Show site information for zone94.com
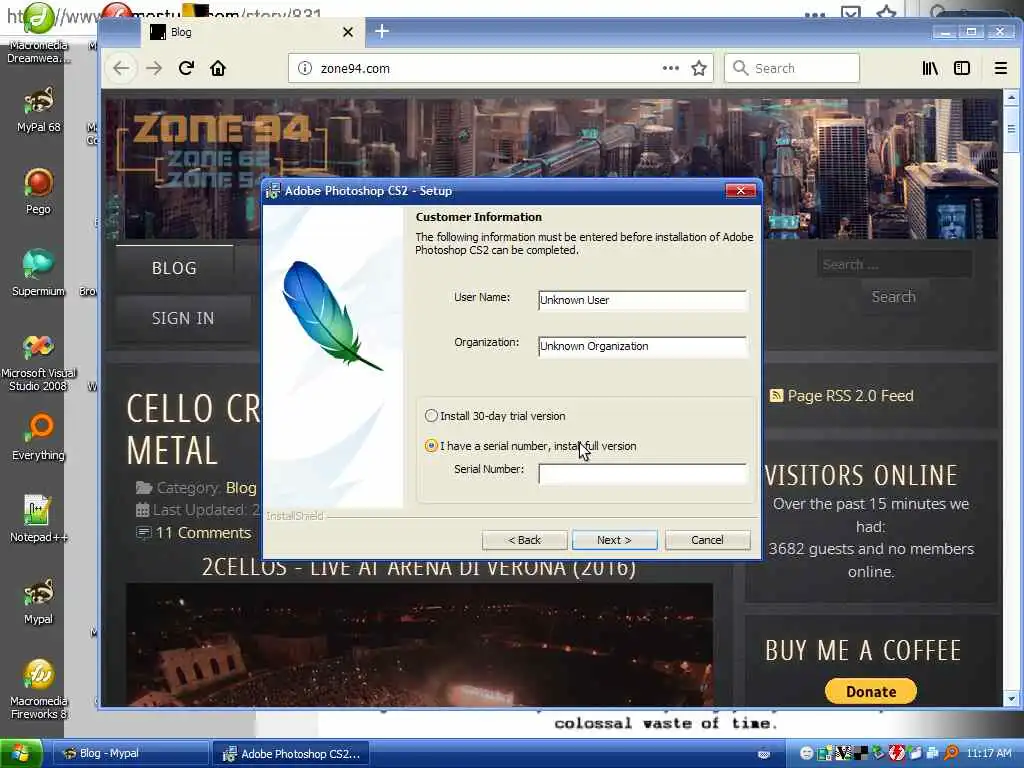 [x=304, y=68]
